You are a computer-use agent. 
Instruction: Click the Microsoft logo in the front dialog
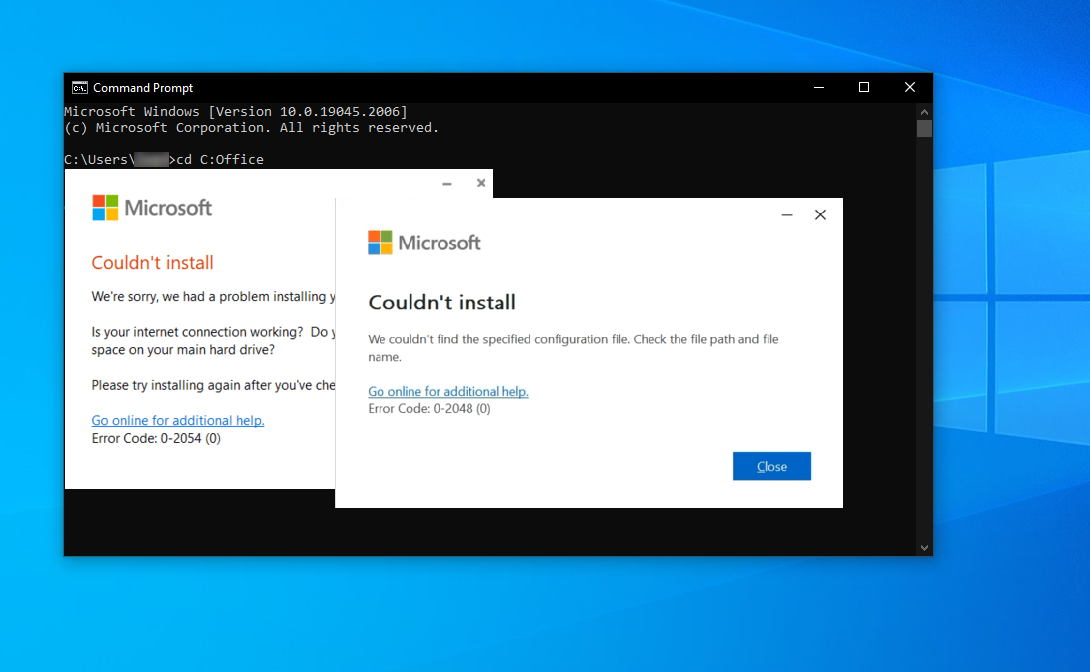(x=425, y=243)
